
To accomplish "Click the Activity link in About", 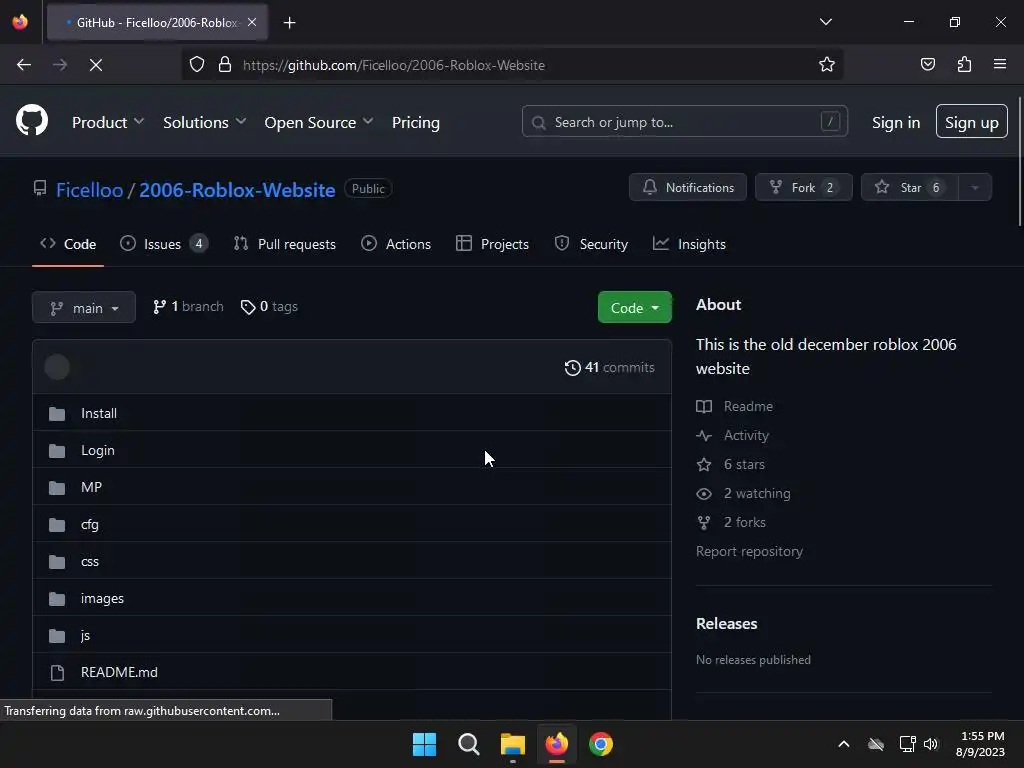I will pyautogui.click(x=733, y=435).
